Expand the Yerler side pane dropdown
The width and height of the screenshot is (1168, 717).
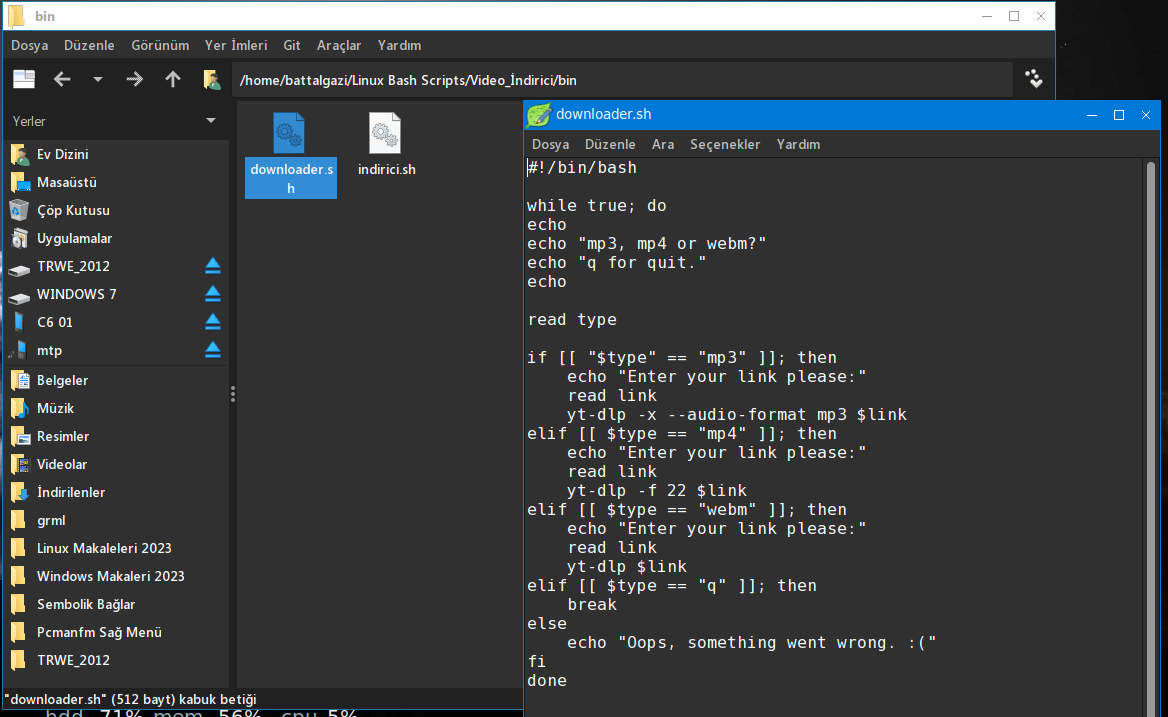[x=211, y=121]
